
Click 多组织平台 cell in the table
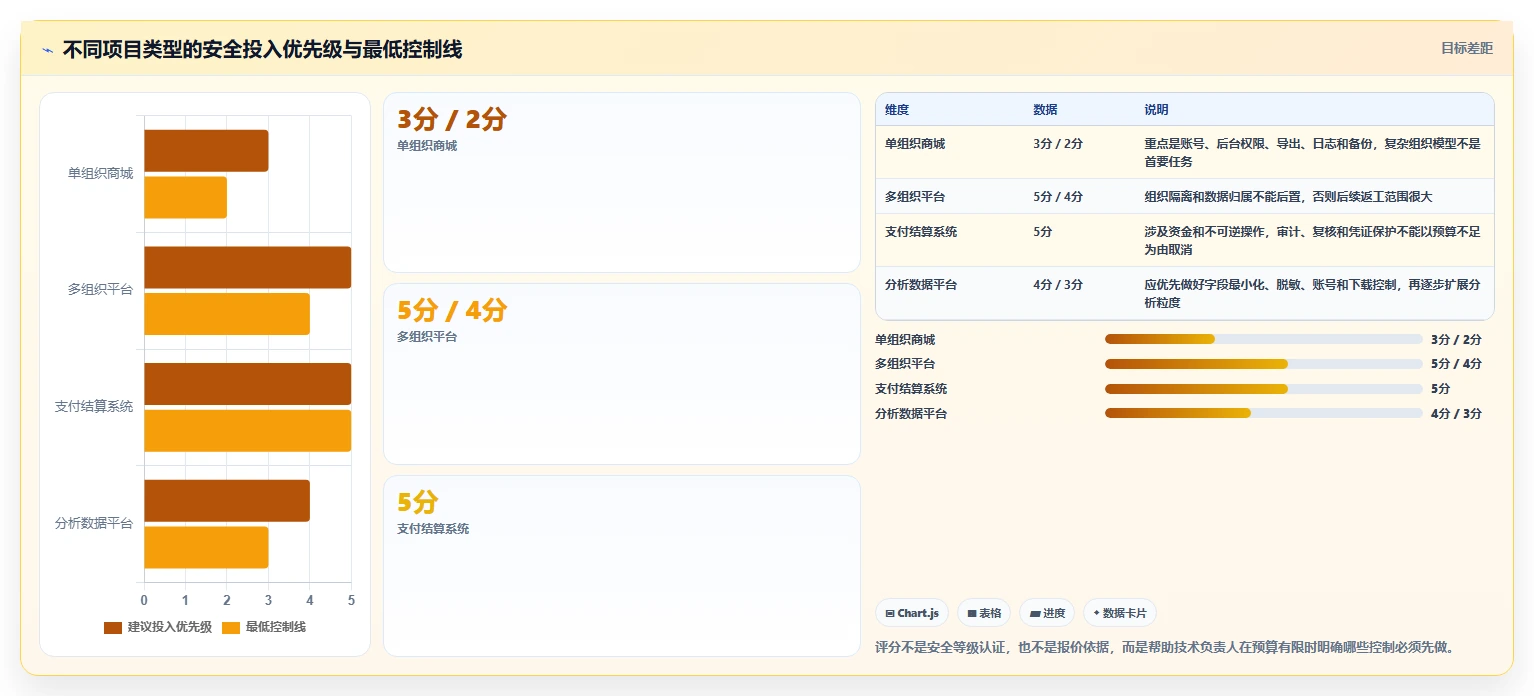tap(915, 197)
